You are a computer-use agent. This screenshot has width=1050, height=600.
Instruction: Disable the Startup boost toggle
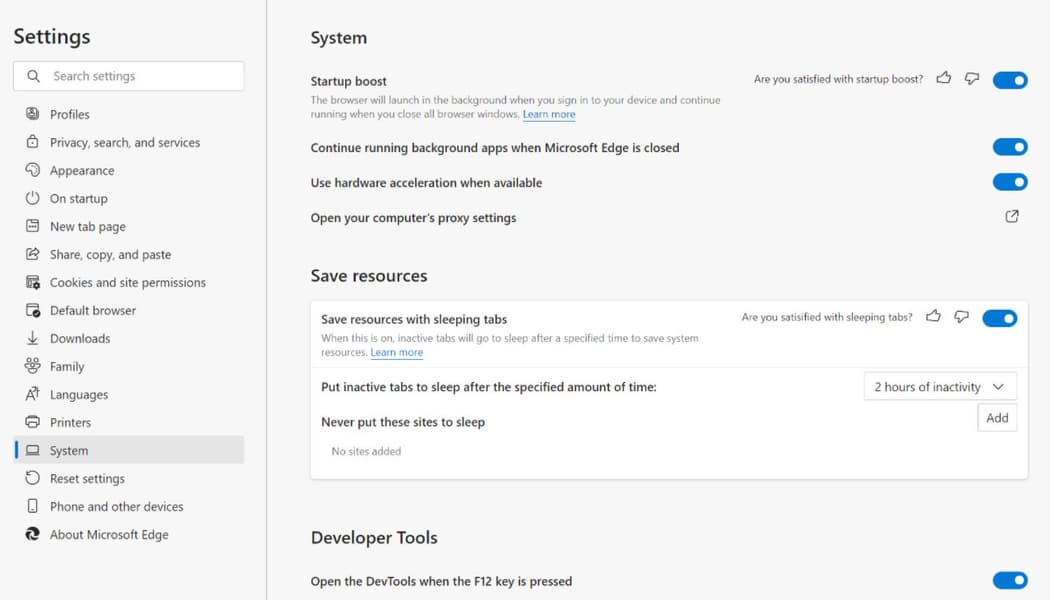(1010, 80)
